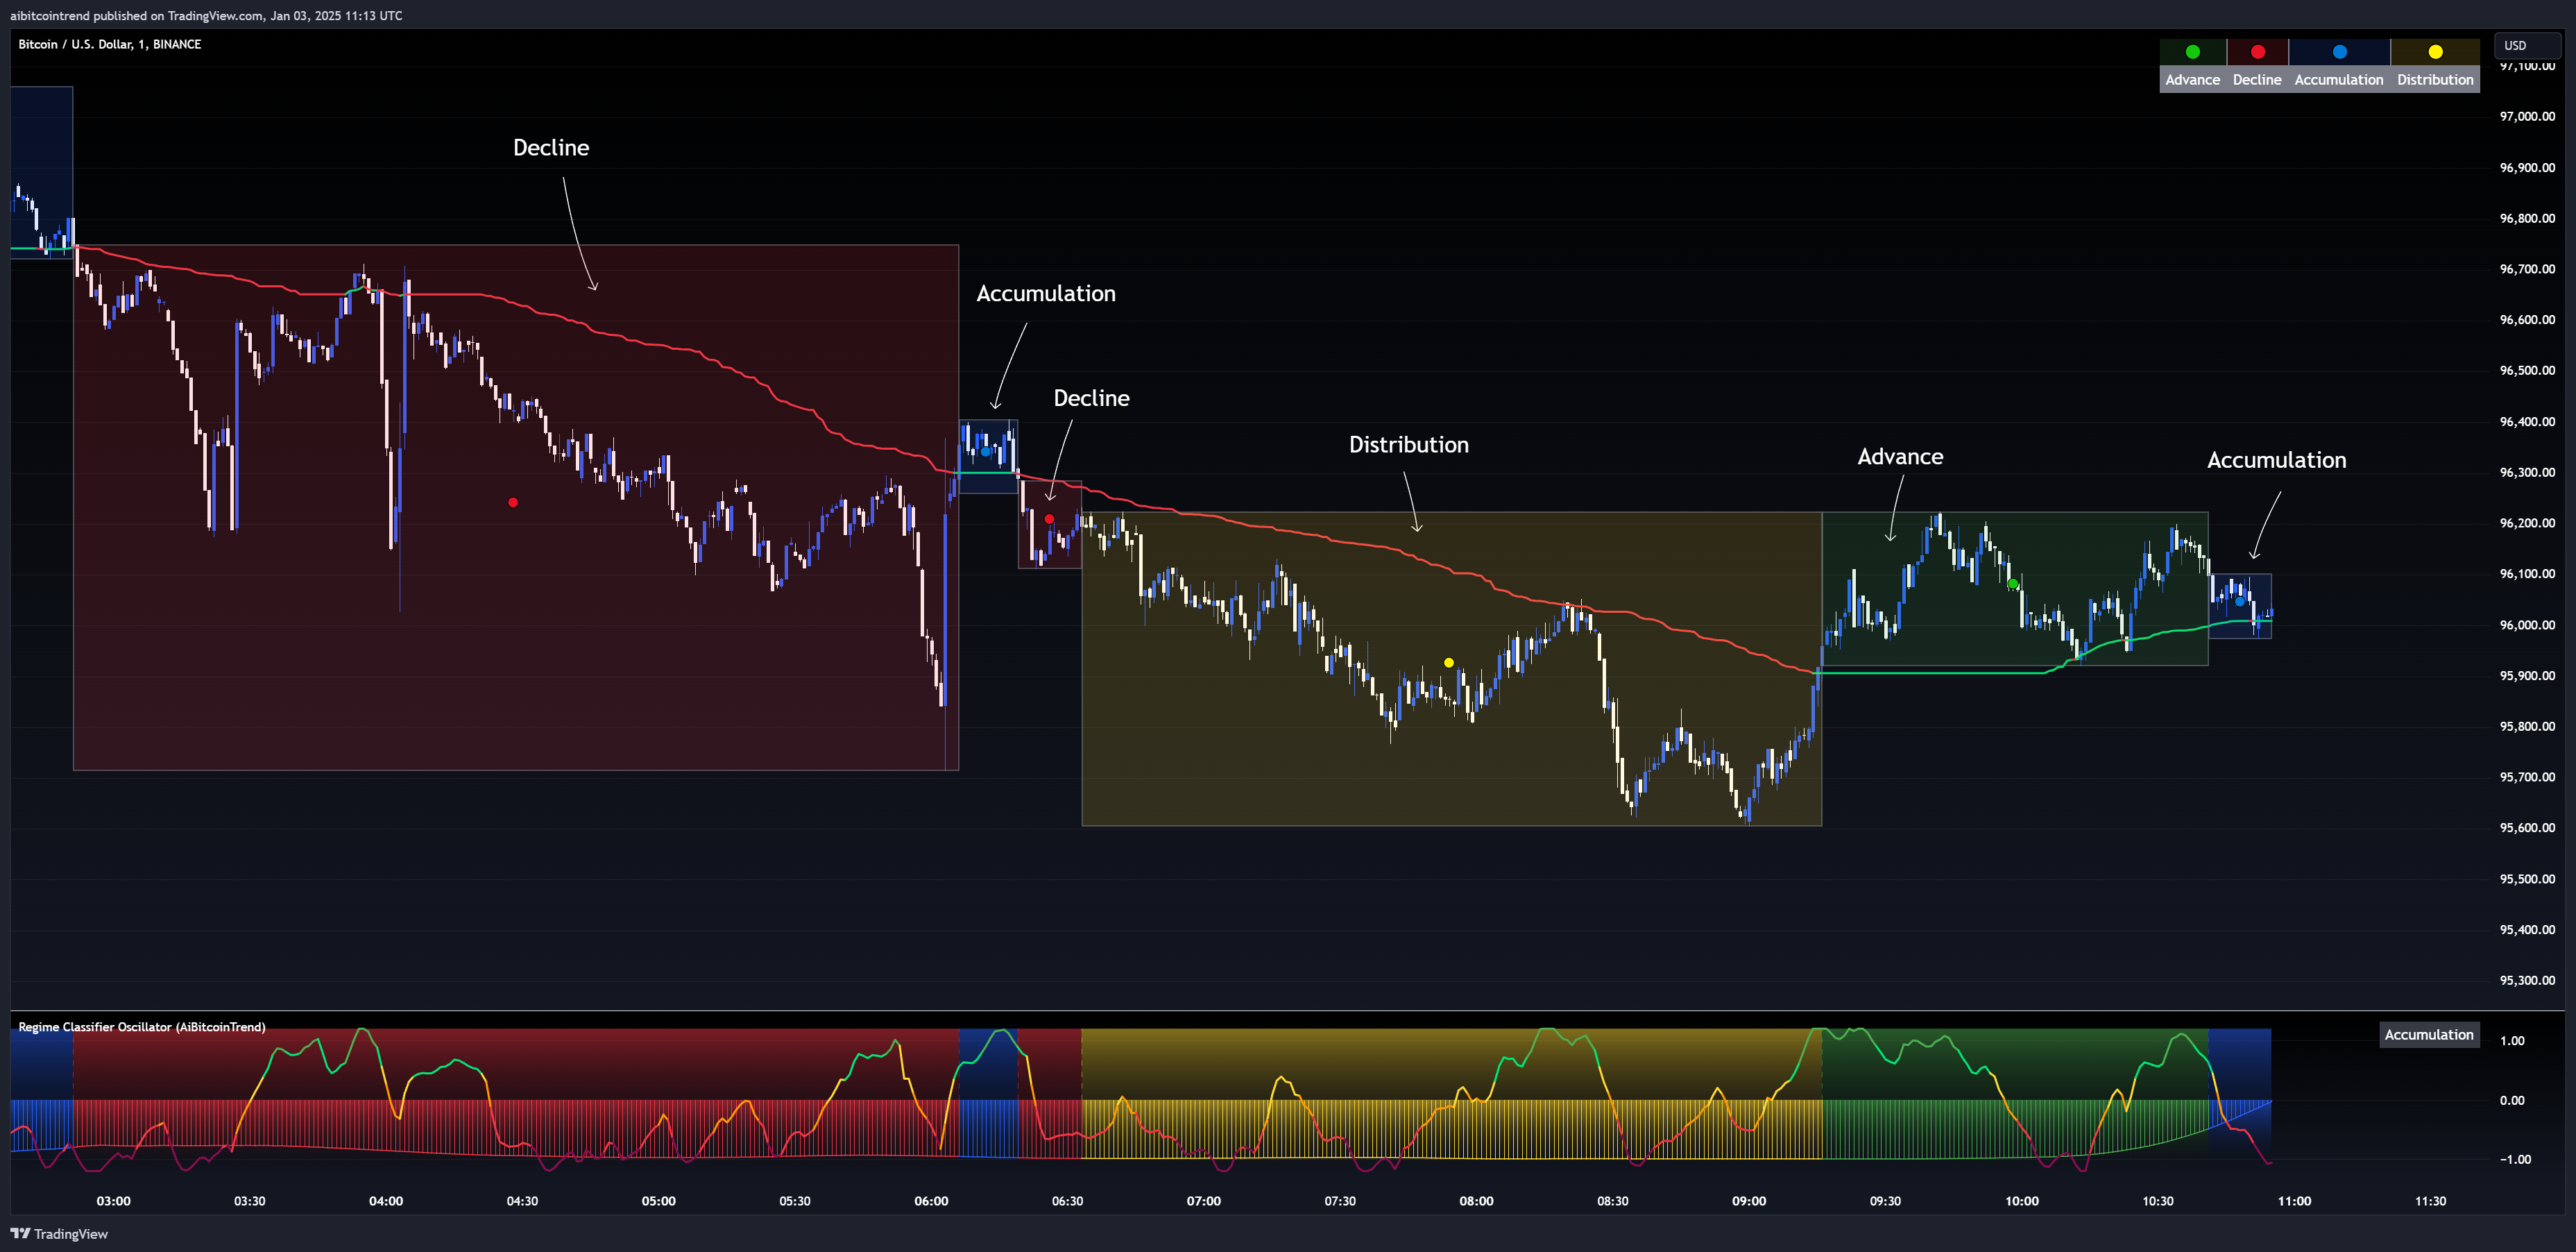Click the yellow Distribution dot in legend
2576x1252 pixels.
2435,52
